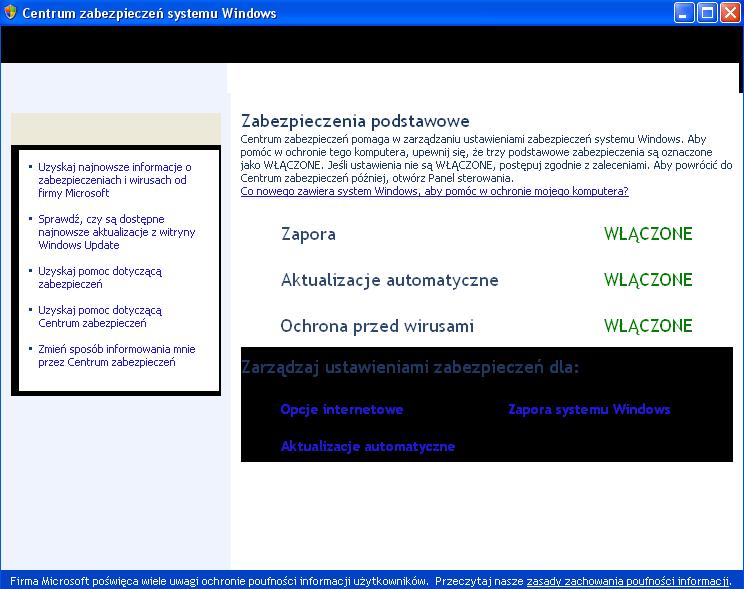This screenshot has width=744, height=589.
Task: Open help link about Centrum zabezpieczeń
Action: coord(100,317)
